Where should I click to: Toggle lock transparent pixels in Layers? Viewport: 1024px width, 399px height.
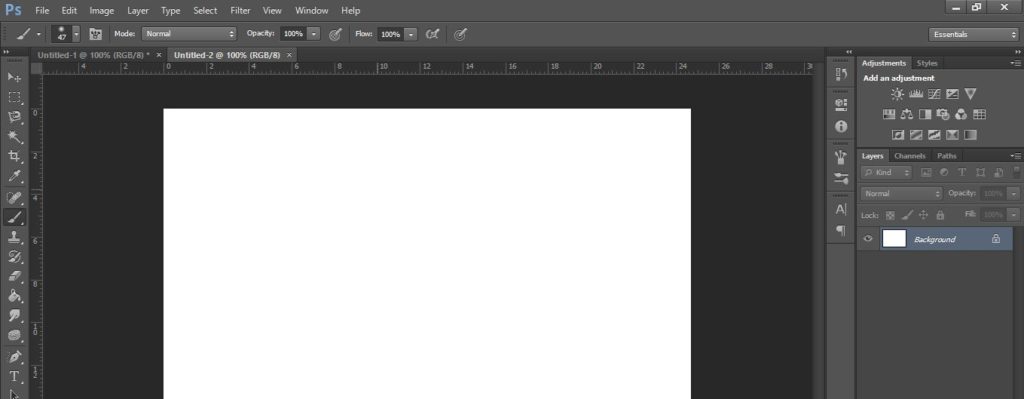pos(889,215)
